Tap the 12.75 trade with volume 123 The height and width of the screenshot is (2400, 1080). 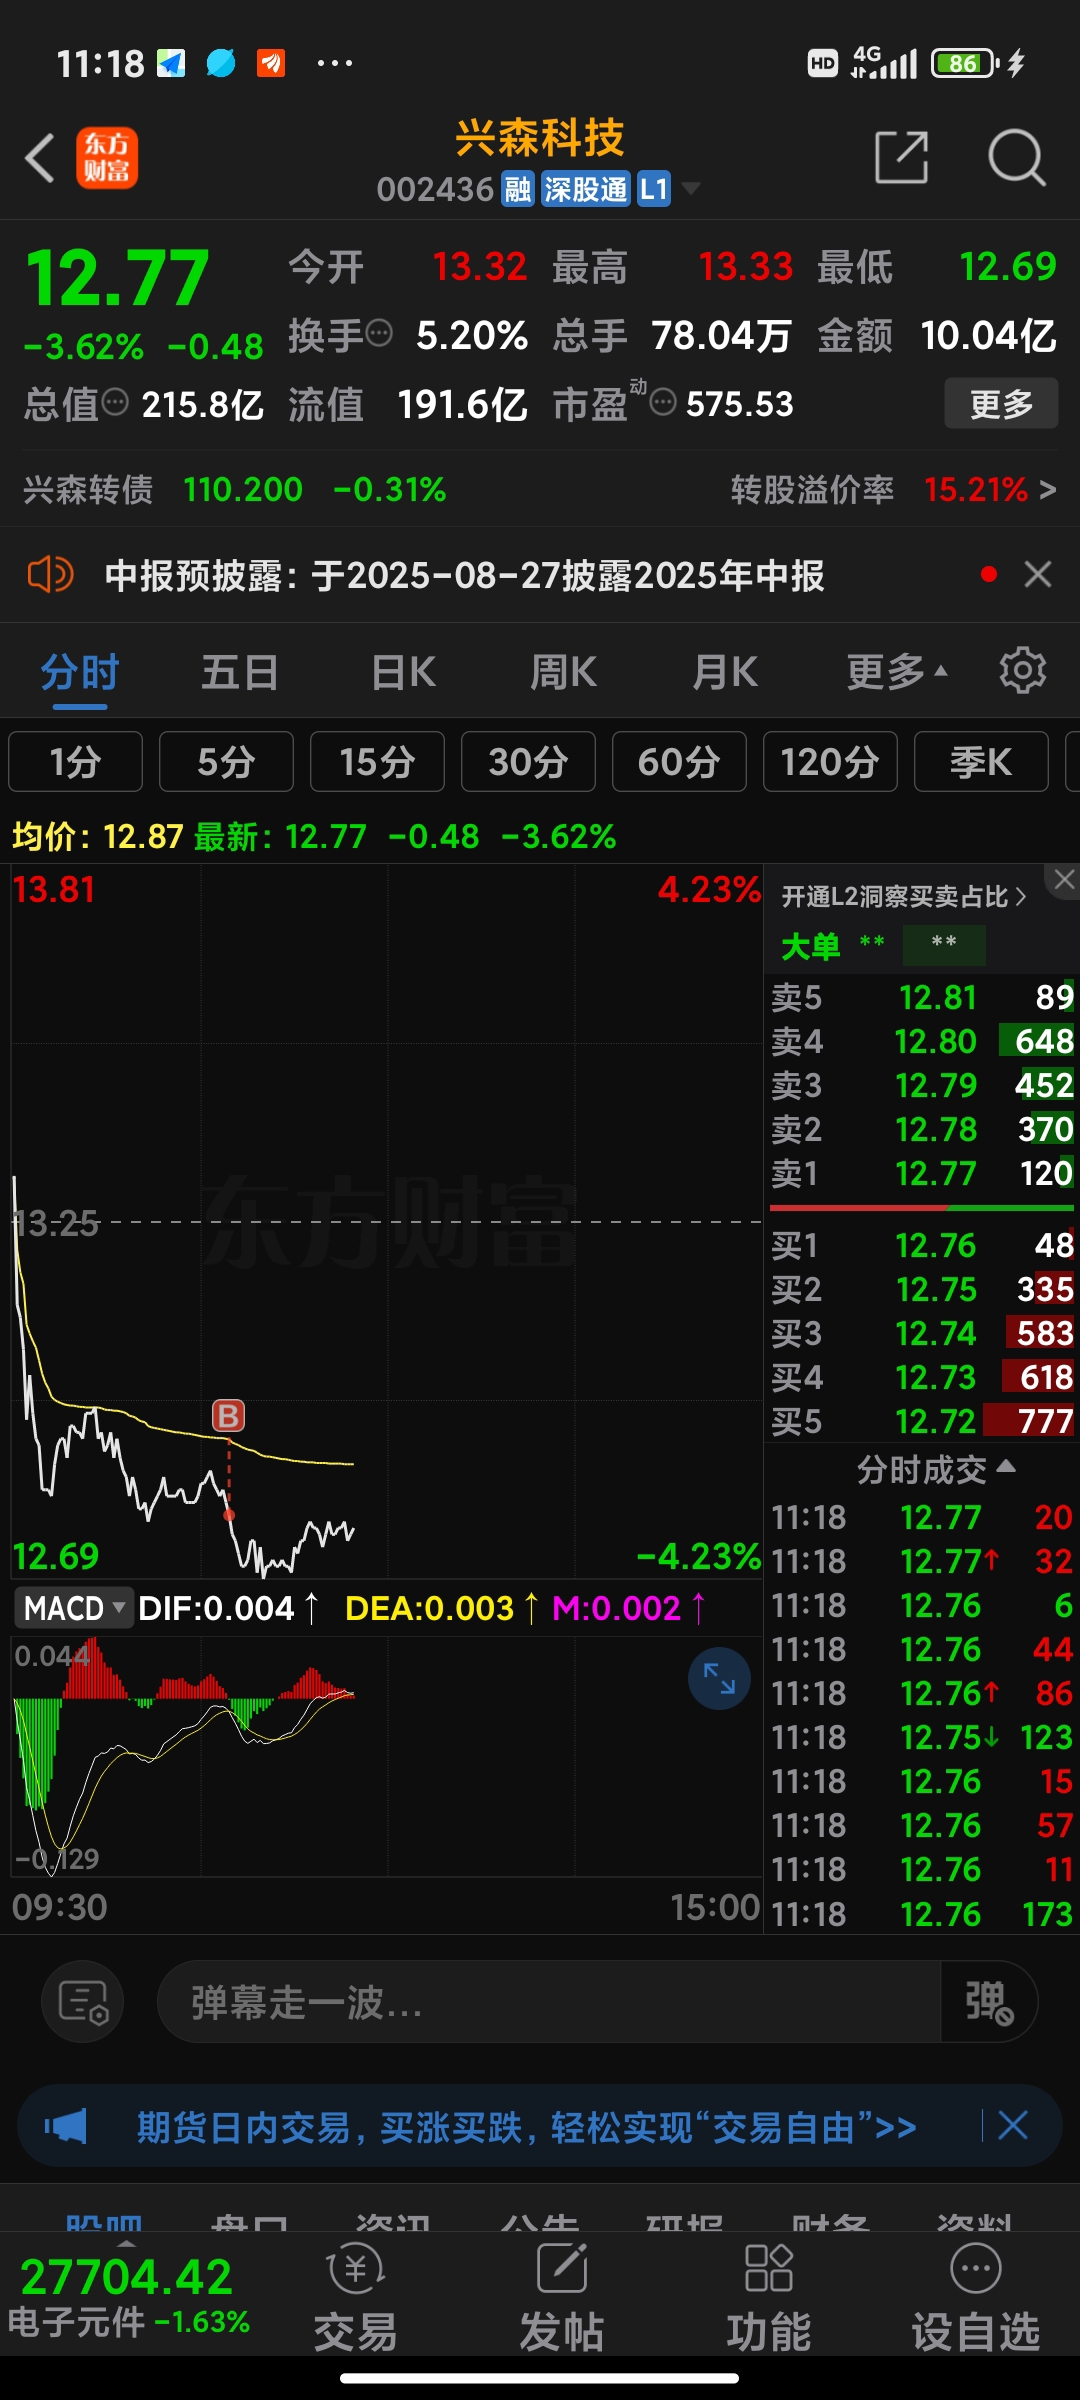[x=922, y=1737]
